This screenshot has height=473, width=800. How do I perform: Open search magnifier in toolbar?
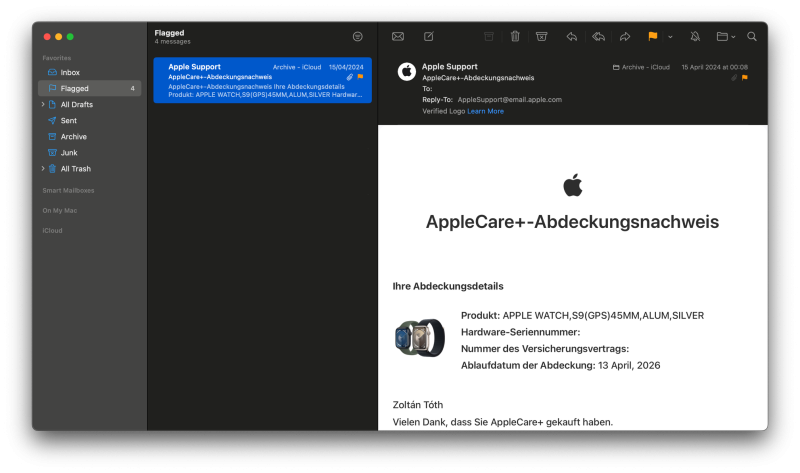pos(752,36)
